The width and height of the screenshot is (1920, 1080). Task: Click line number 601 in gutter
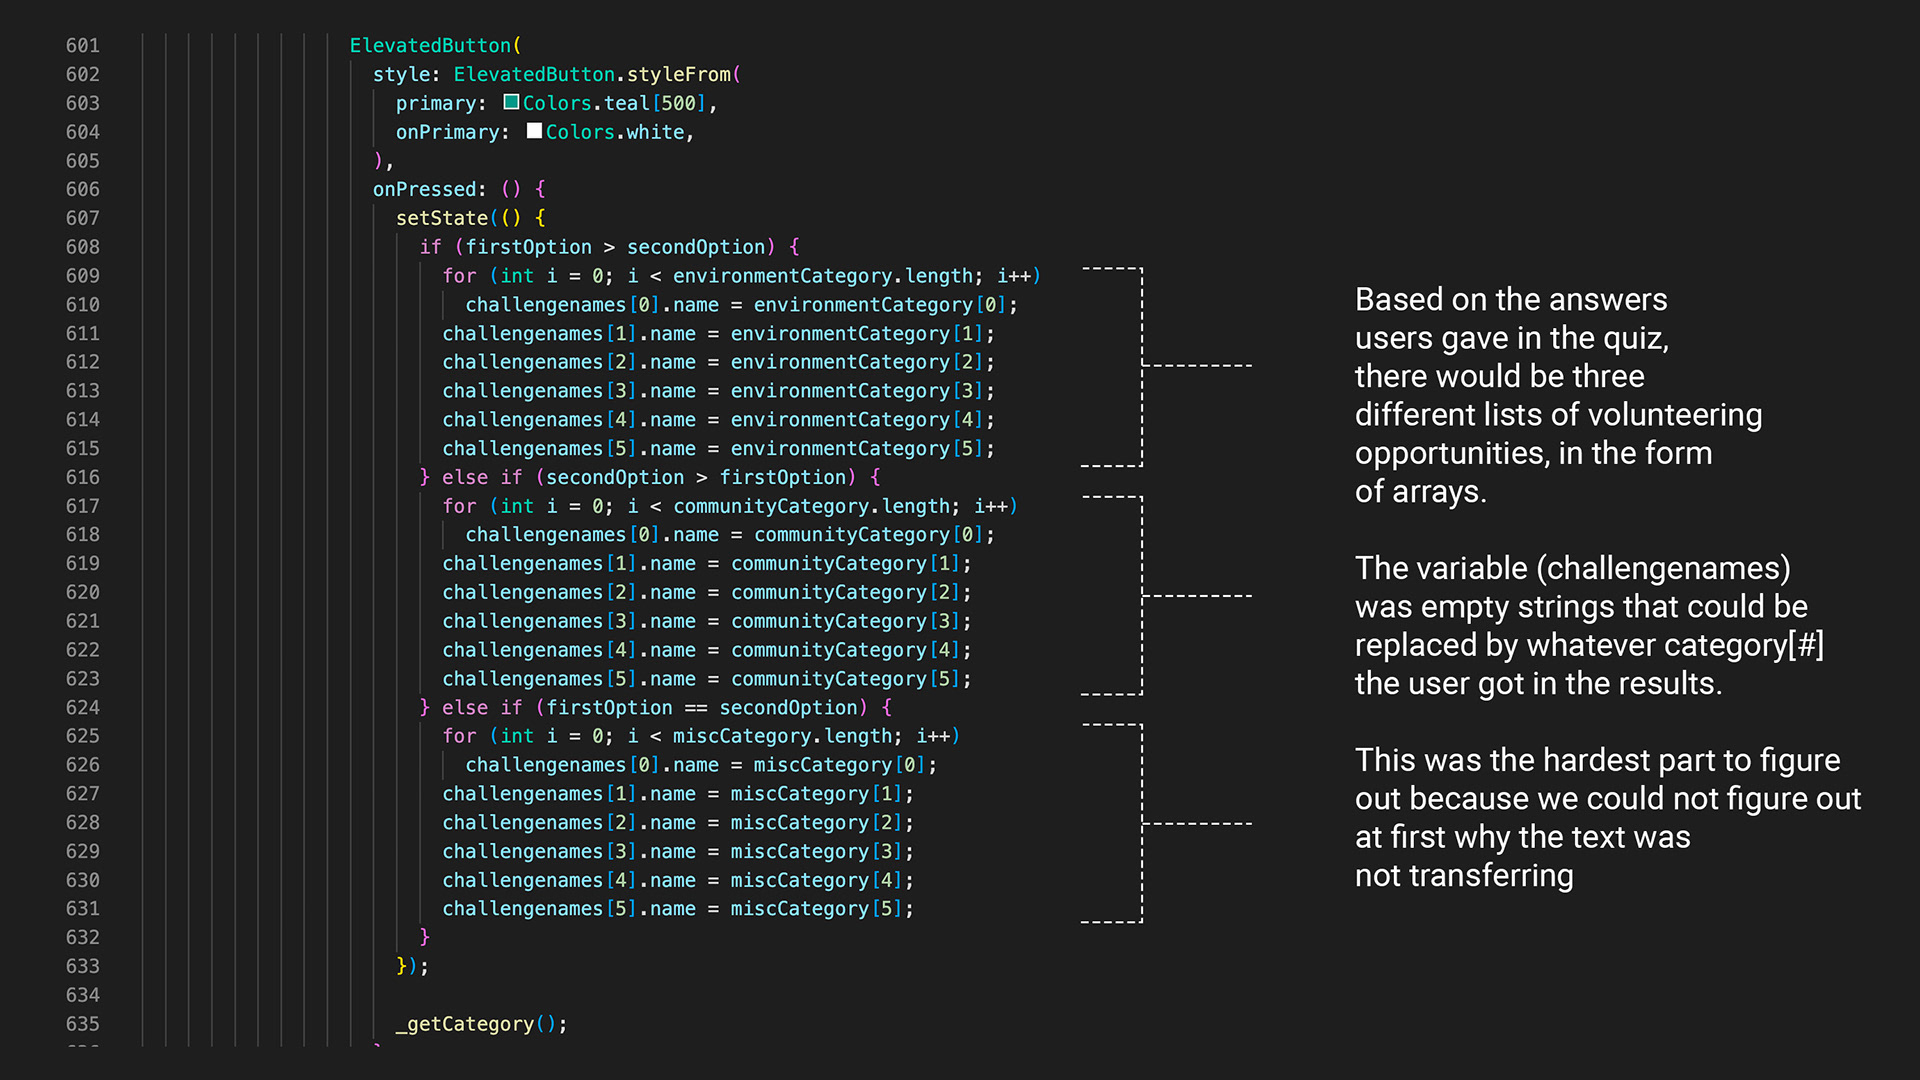[x=83, y=45]
